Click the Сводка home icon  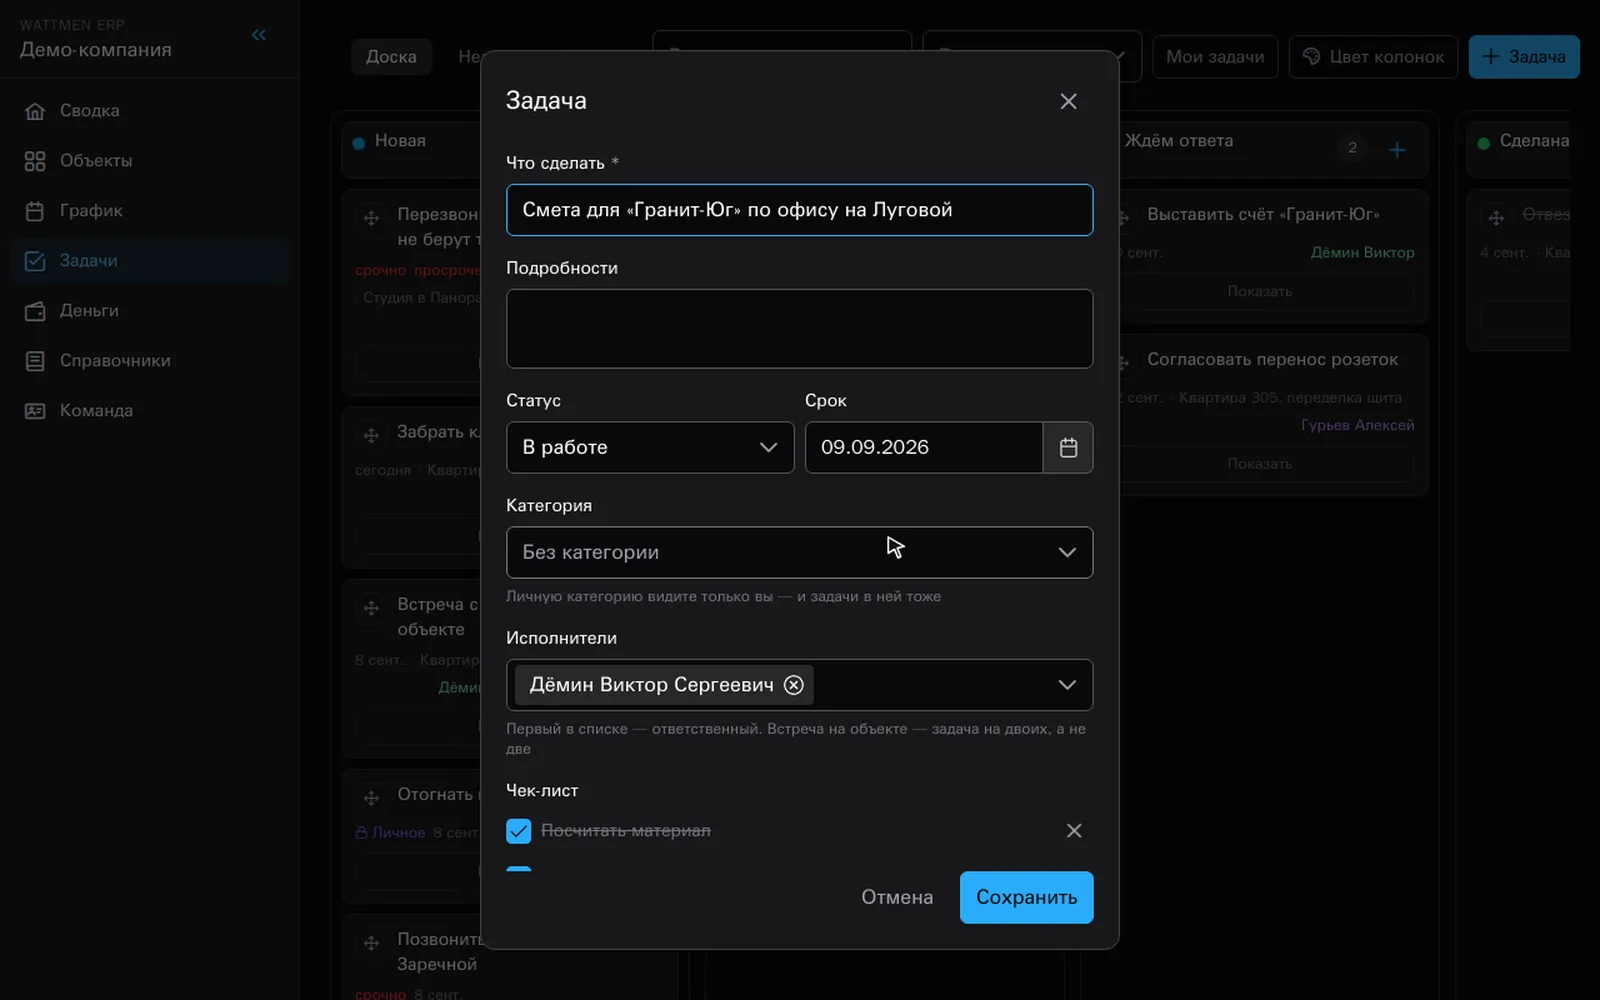[35, 111]
